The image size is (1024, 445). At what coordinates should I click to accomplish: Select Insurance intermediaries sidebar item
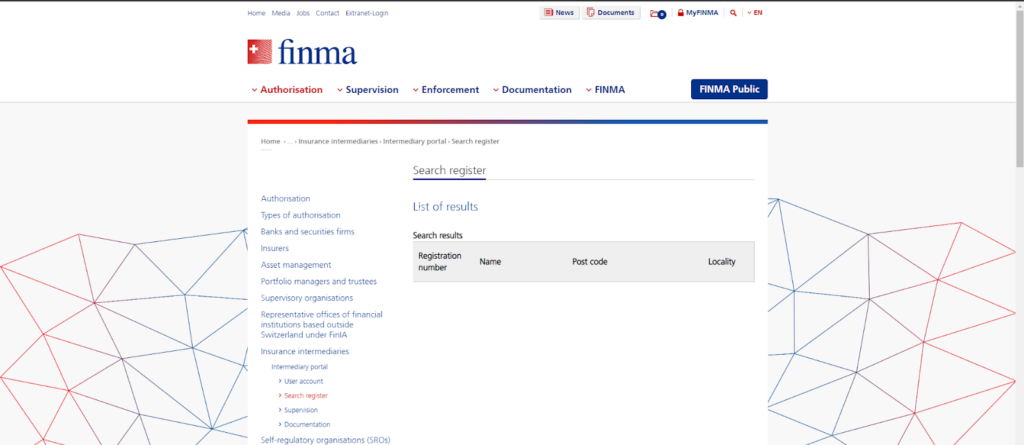(304, 352)
